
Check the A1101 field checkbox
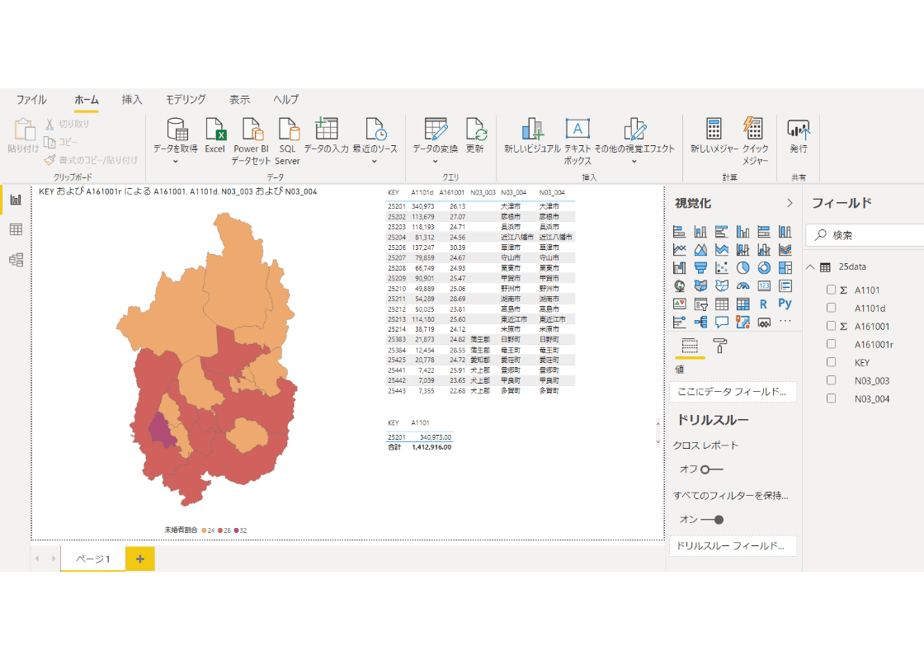[831, 290]
